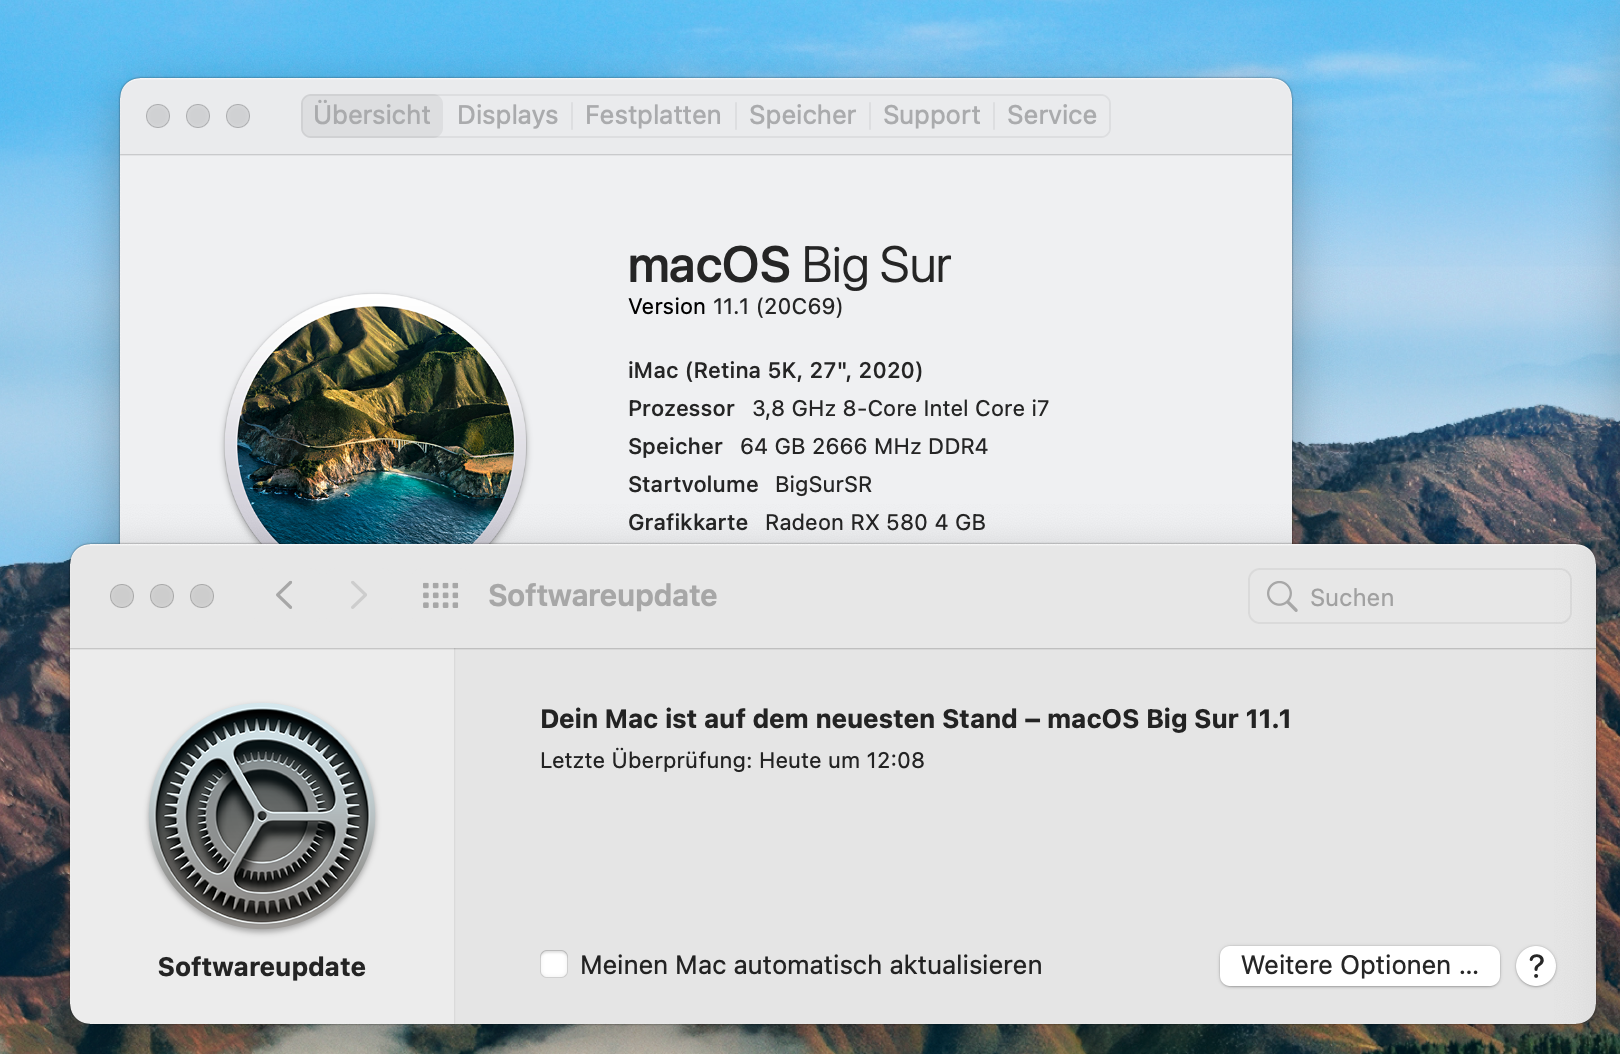Zoom the Softwareupdate window

[202, 596]
